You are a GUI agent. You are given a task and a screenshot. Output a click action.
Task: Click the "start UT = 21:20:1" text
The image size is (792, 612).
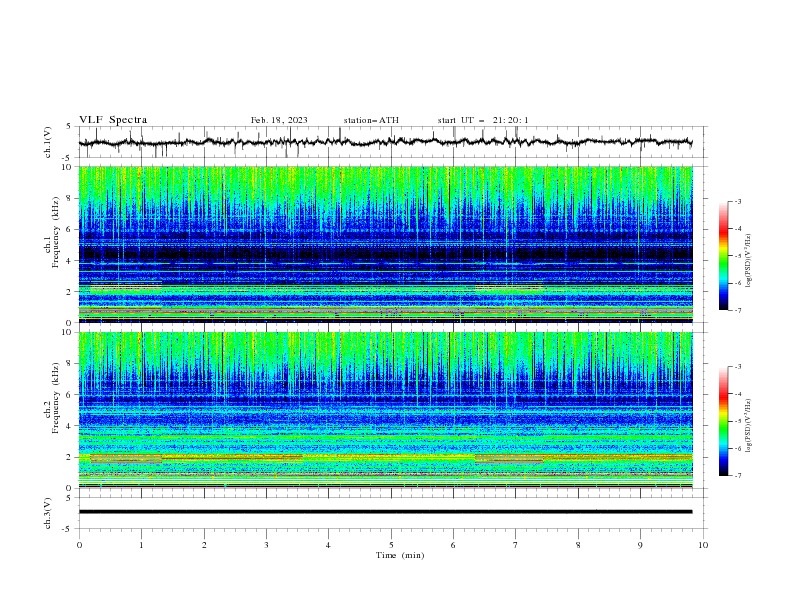(x=483, y=120)
